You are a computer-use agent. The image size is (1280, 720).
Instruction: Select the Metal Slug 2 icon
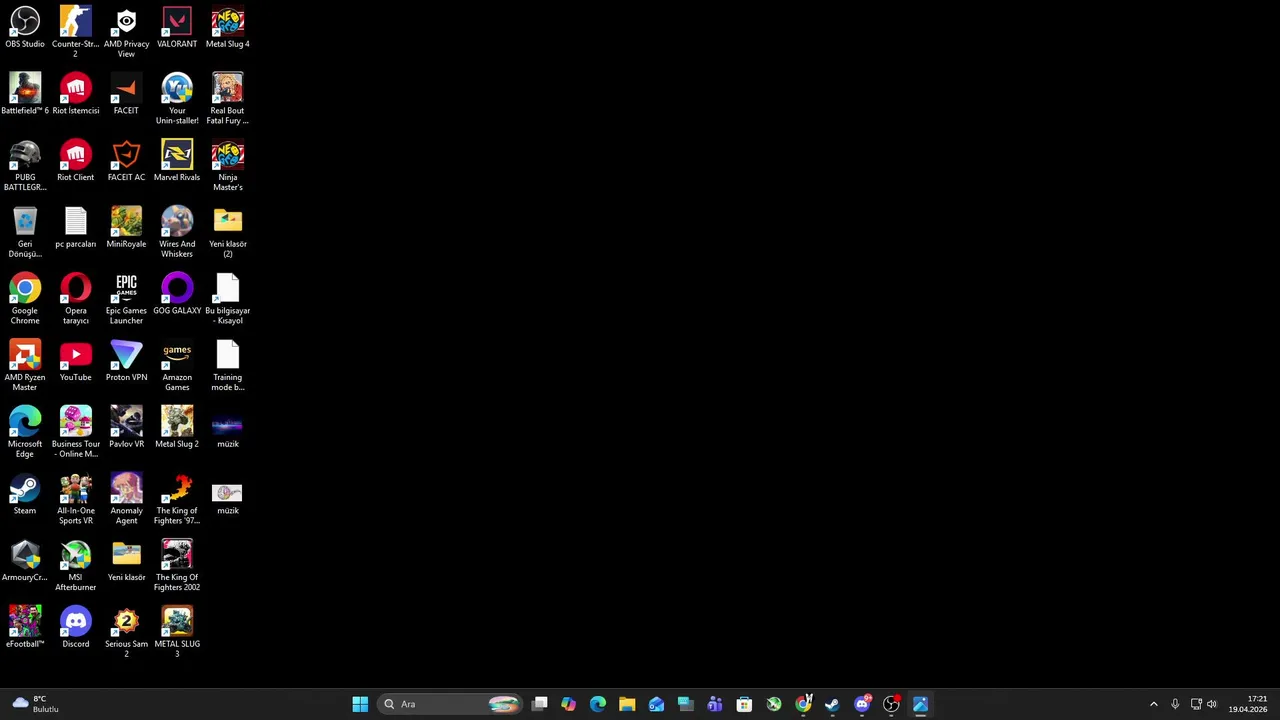click(177, 428)
